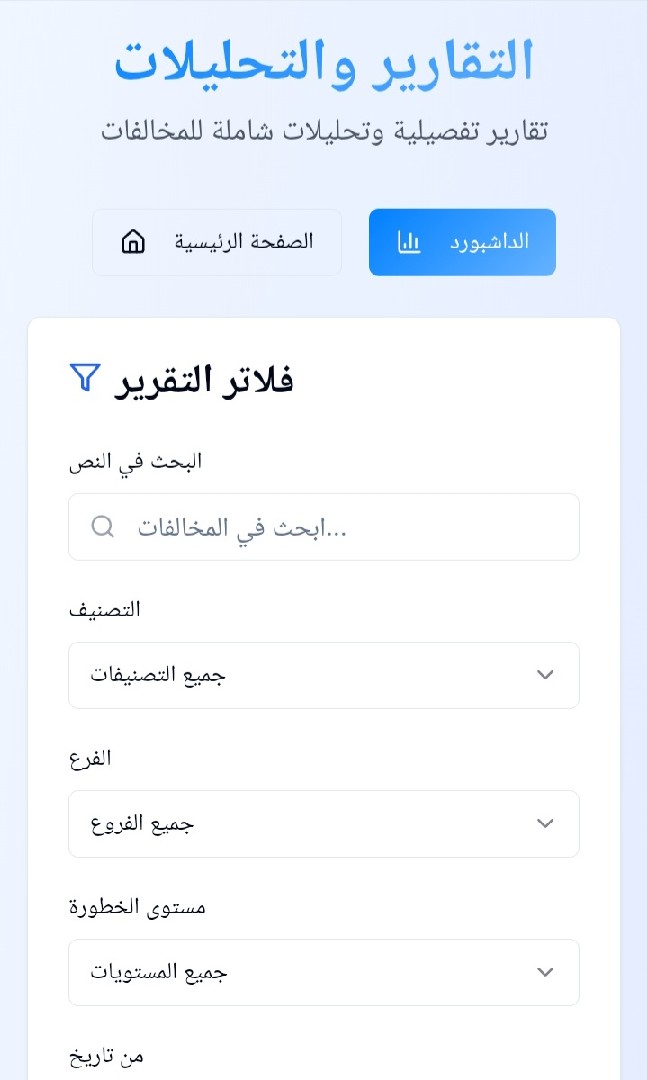
Task: Click the bar chart icon inside الداشبورد button
Action: pos(410,241)
